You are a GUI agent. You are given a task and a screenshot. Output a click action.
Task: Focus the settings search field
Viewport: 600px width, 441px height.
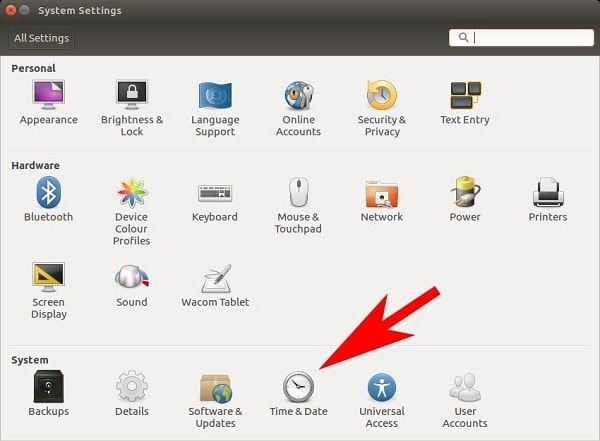[521, 38]
